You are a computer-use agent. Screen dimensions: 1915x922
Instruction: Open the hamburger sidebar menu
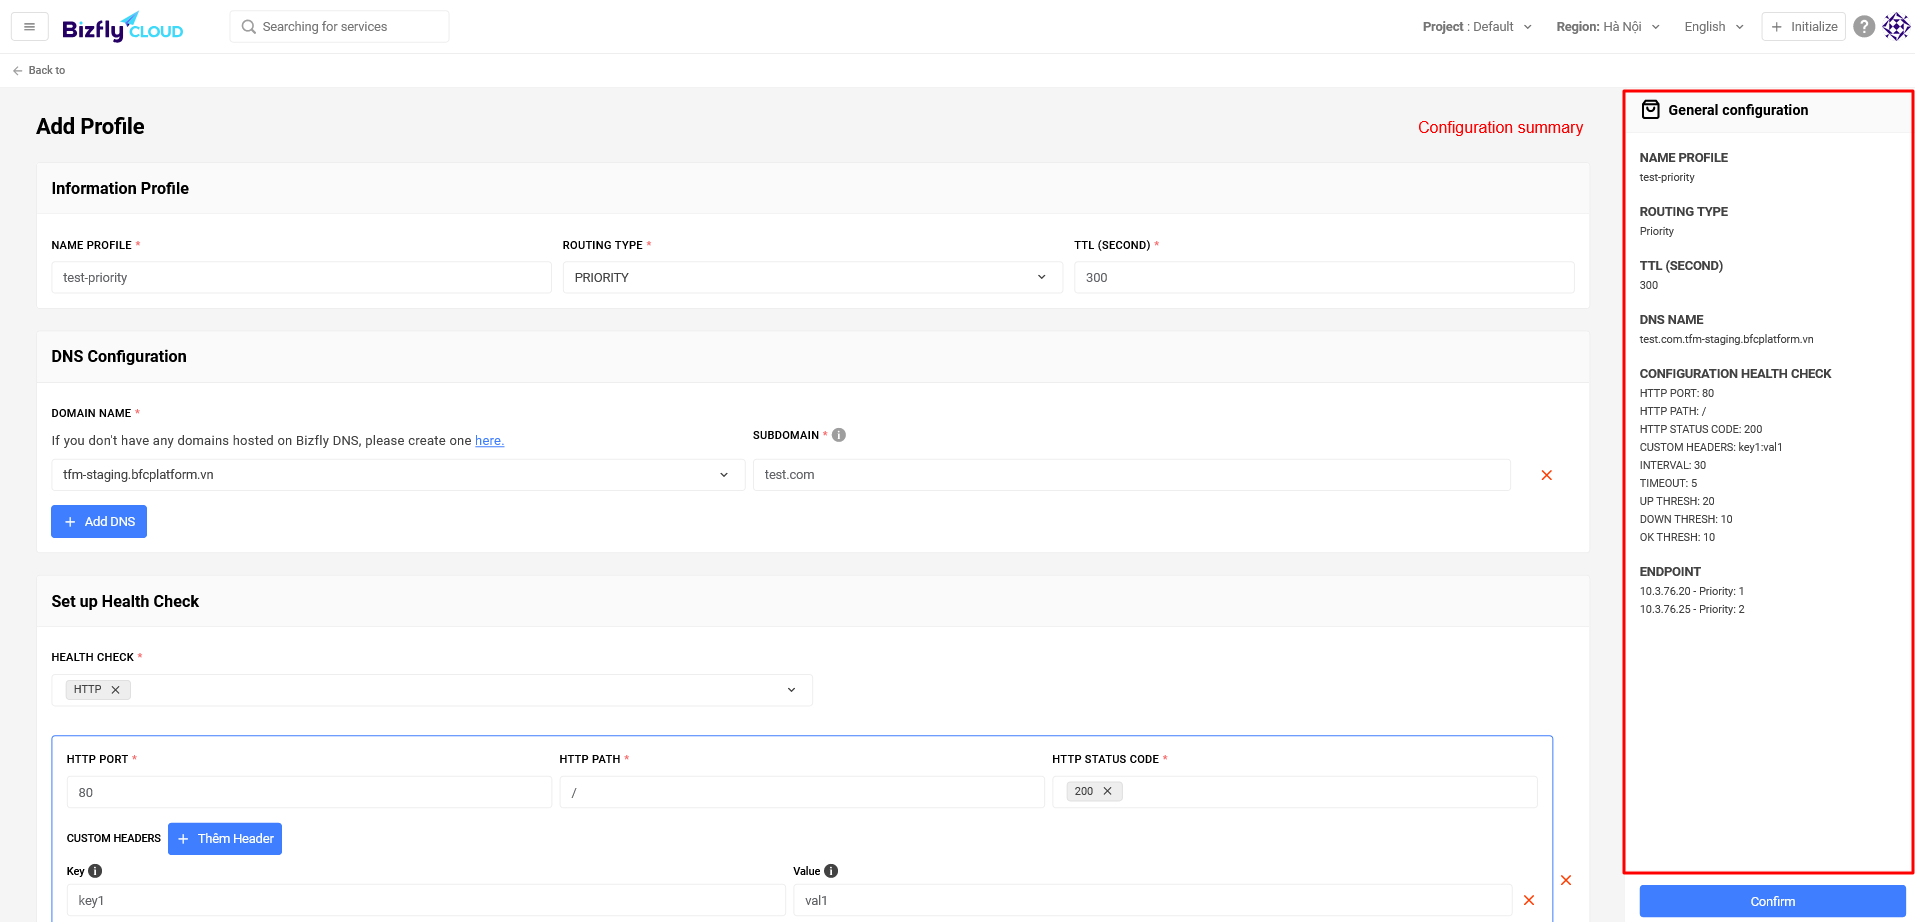coord(30,27)
